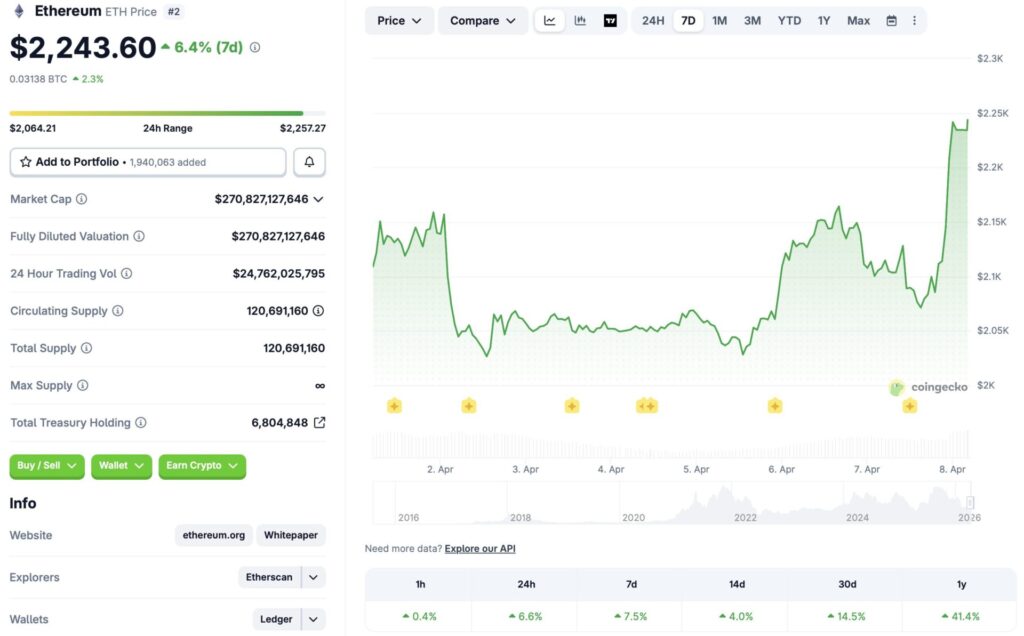This screenshot has width=1024, height=636.
Task: Open the Price dropdown
Action: tap(399, 19)
